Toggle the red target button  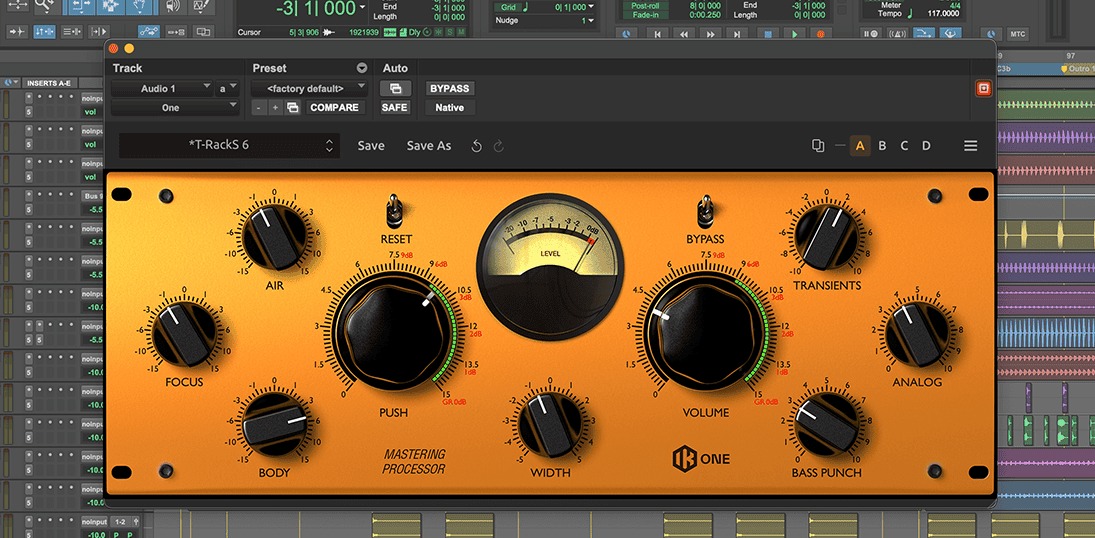click(983, 89)
